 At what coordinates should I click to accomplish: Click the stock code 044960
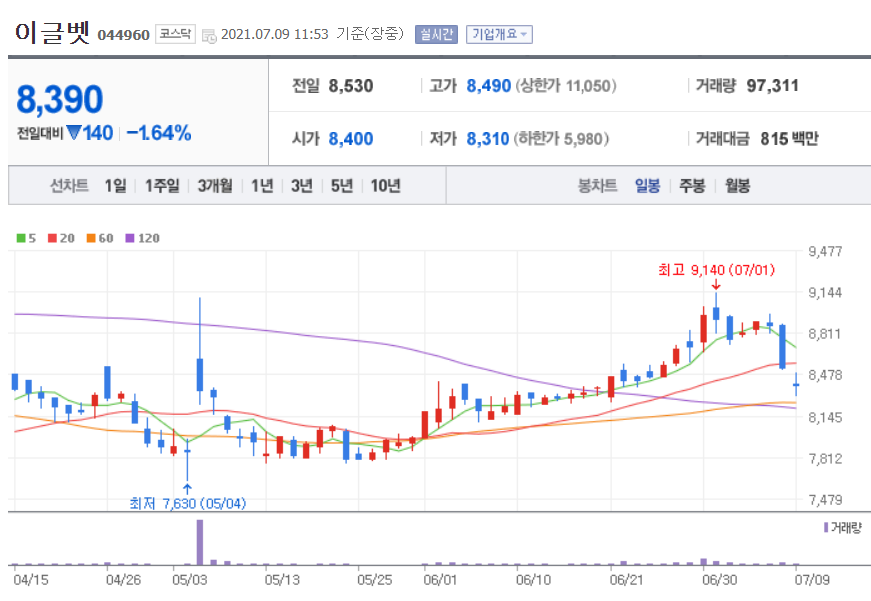123,35
